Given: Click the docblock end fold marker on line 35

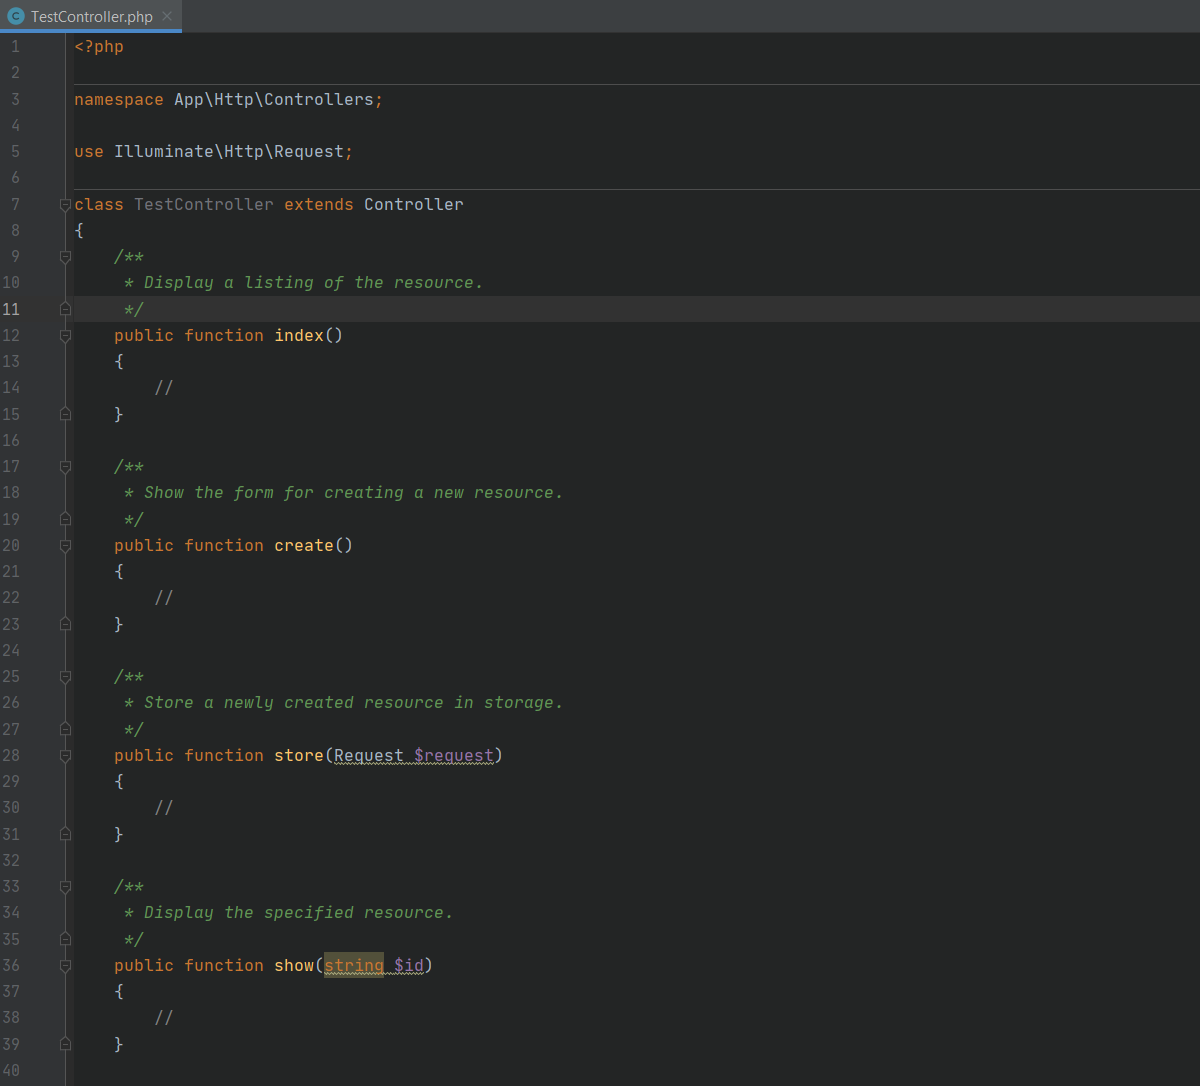Looking at the screenshot, I should pyautogui.click(x=65, y=939).
